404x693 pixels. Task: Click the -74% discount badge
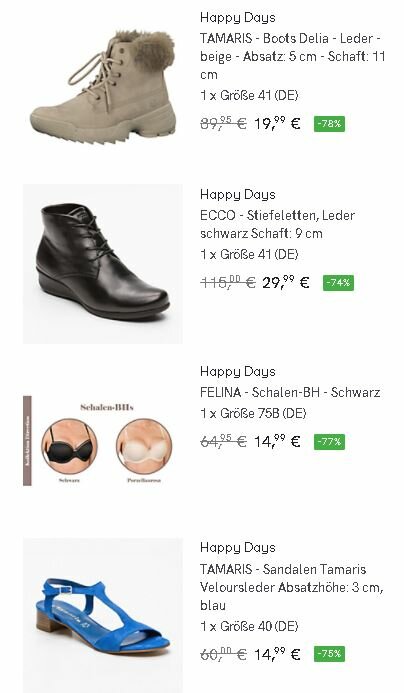[x=338, y=283]
